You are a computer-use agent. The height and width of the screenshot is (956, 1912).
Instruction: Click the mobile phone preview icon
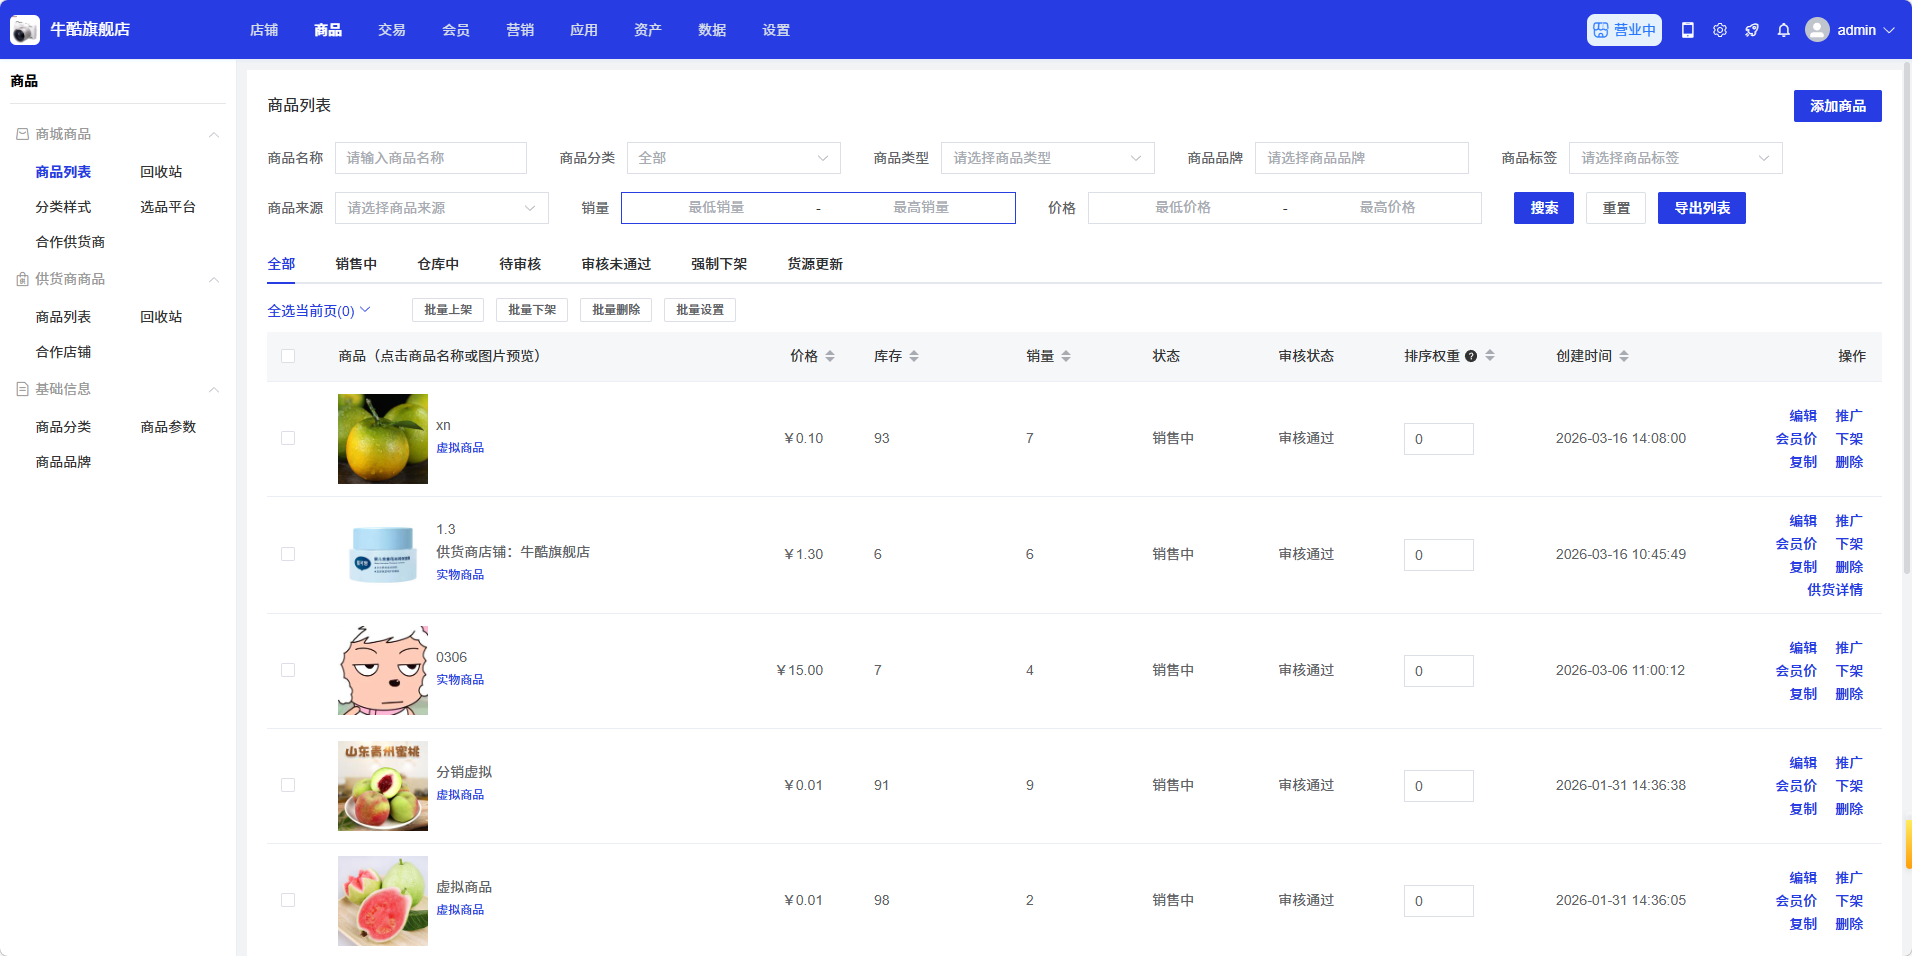tap(1687, 30)
